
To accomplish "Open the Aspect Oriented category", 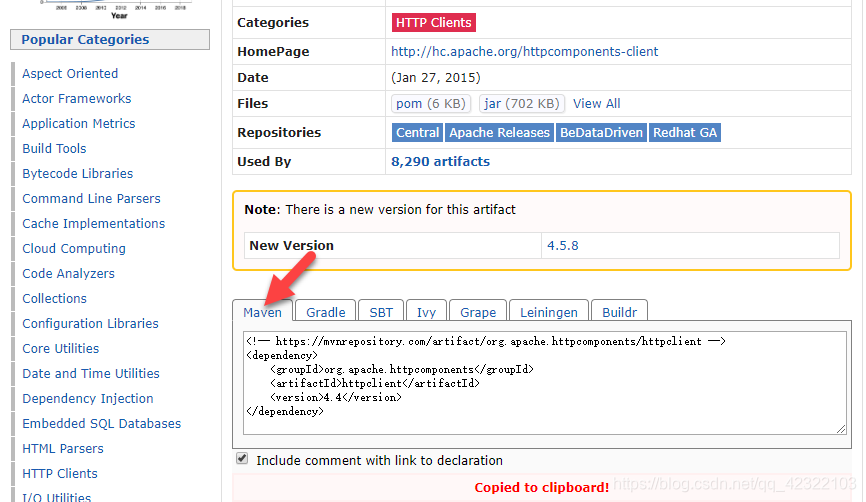I will (70, 73).
